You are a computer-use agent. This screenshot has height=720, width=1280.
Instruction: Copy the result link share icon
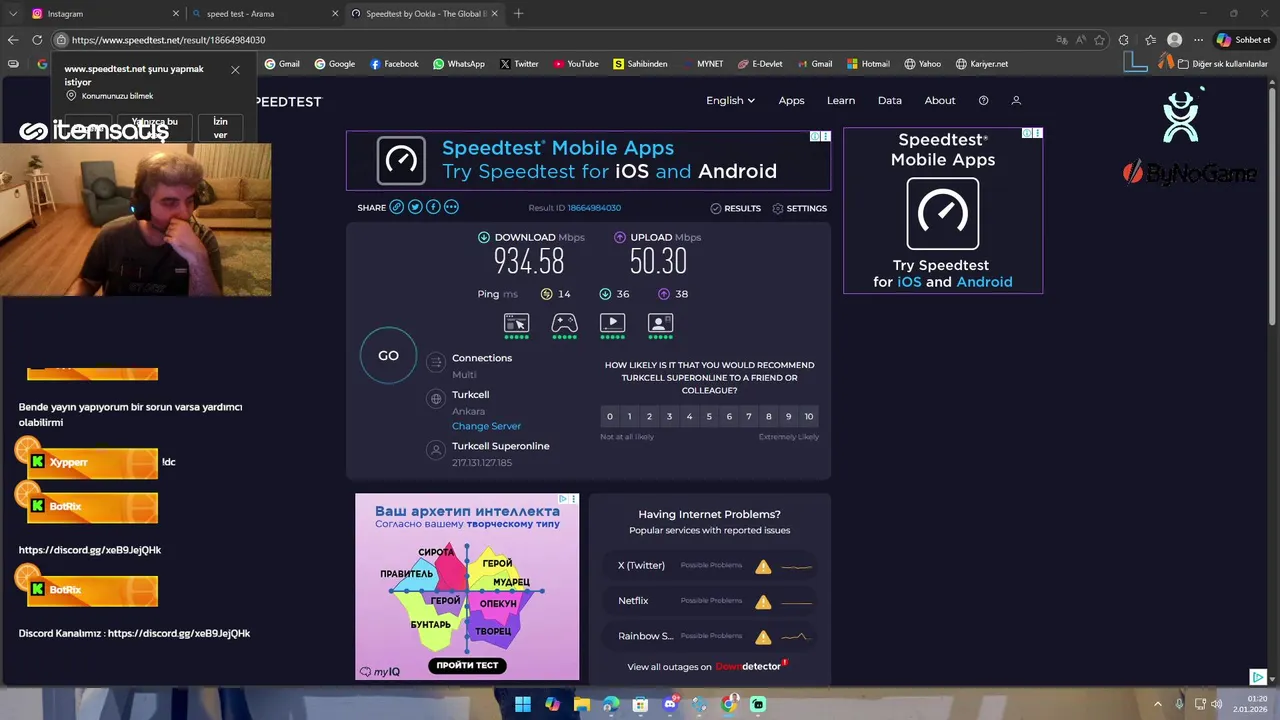coord(397,207)
